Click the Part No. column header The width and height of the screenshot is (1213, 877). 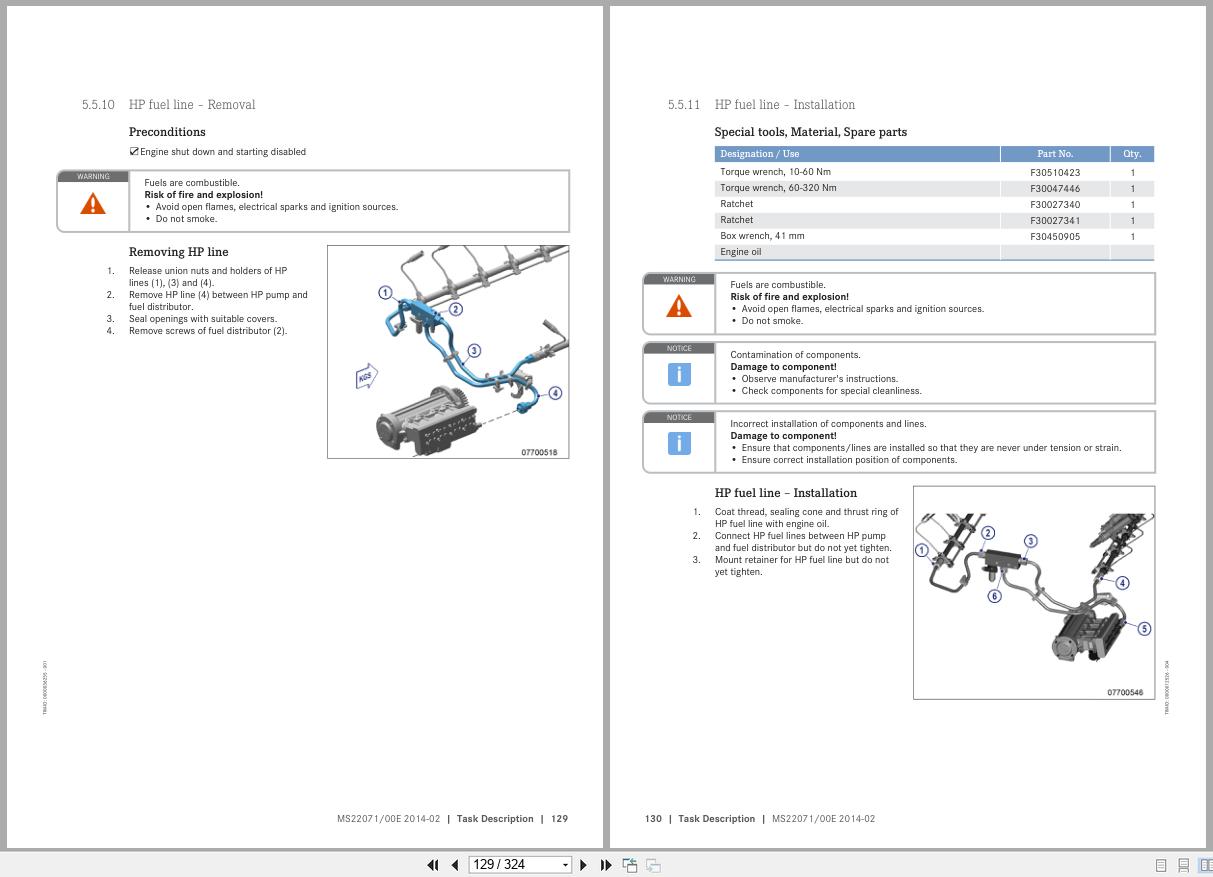1055,154
